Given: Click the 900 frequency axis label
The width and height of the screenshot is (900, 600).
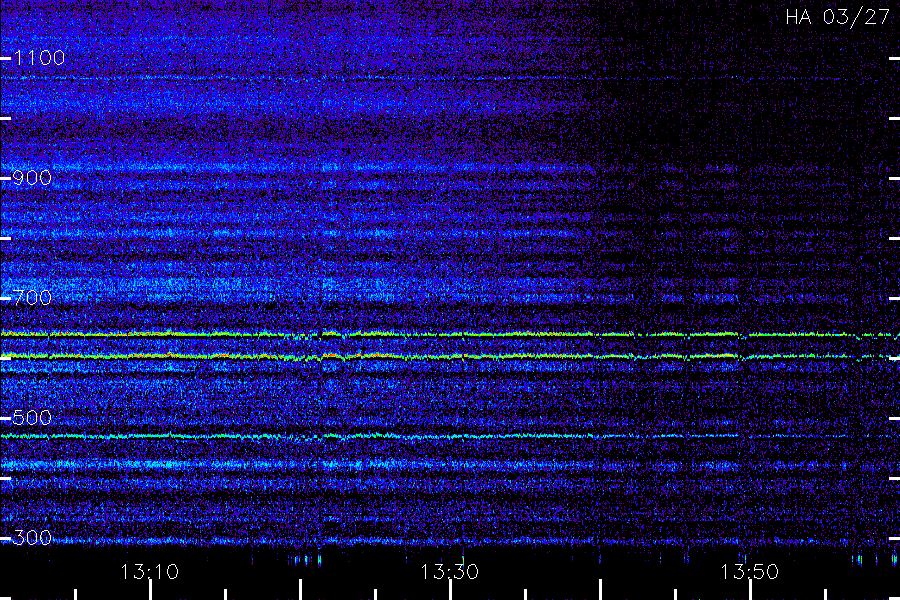Looking at the screenshot, I should [x=32, y=178].
